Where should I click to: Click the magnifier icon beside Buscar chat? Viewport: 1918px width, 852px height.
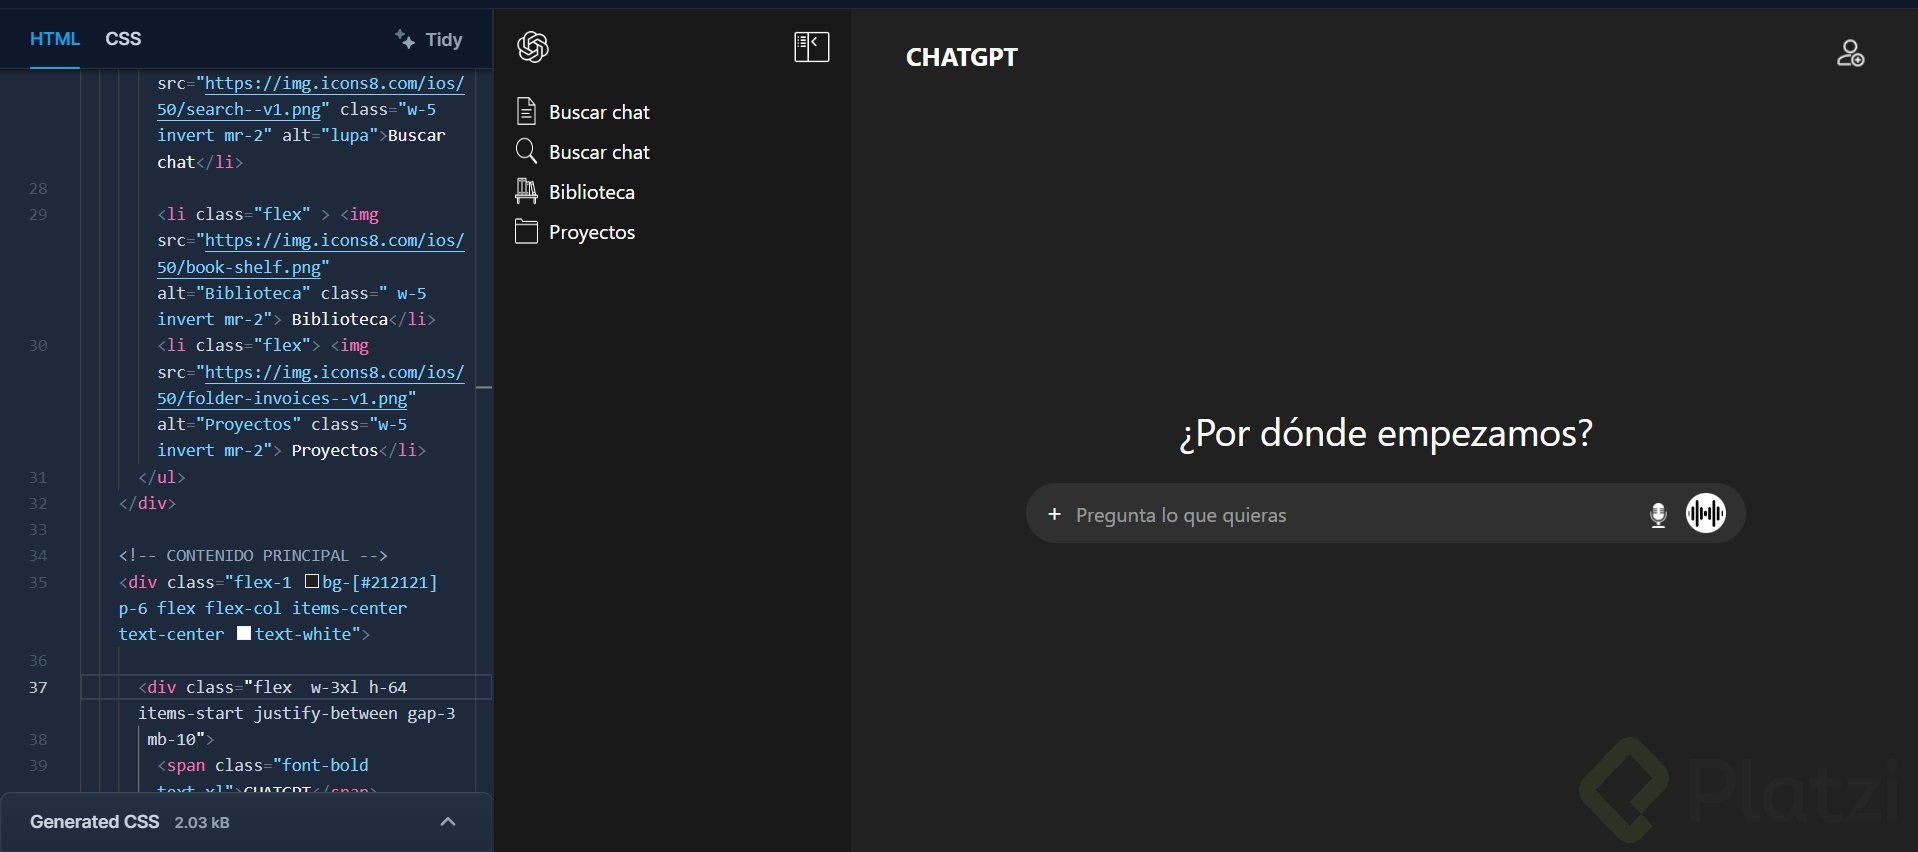pos(526,151)
